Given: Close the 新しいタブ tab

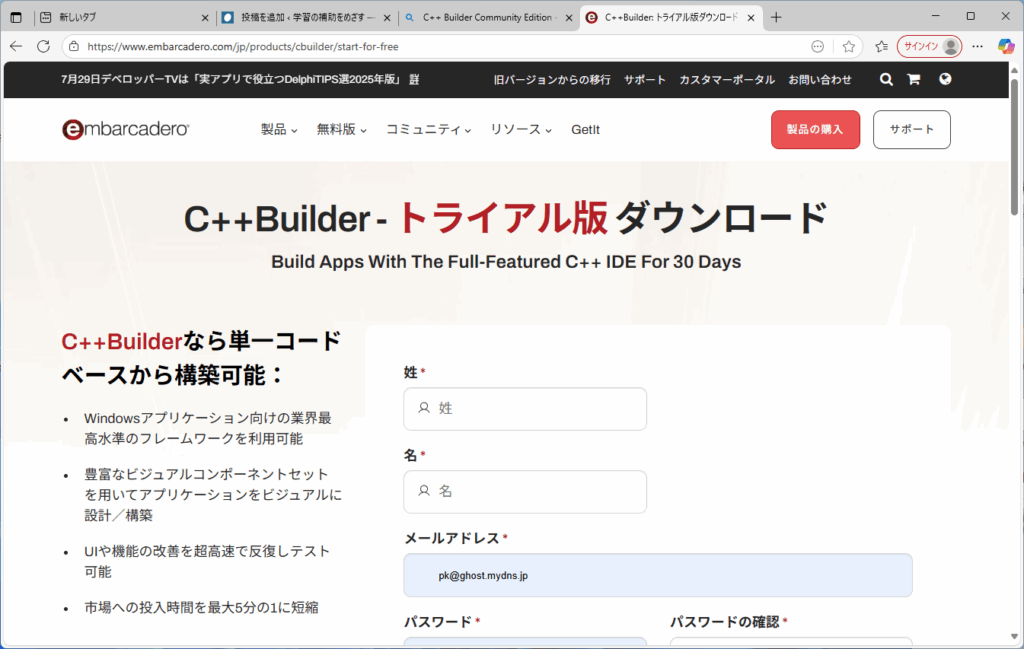Looking at the screenshot, I should tap(205, 18).
